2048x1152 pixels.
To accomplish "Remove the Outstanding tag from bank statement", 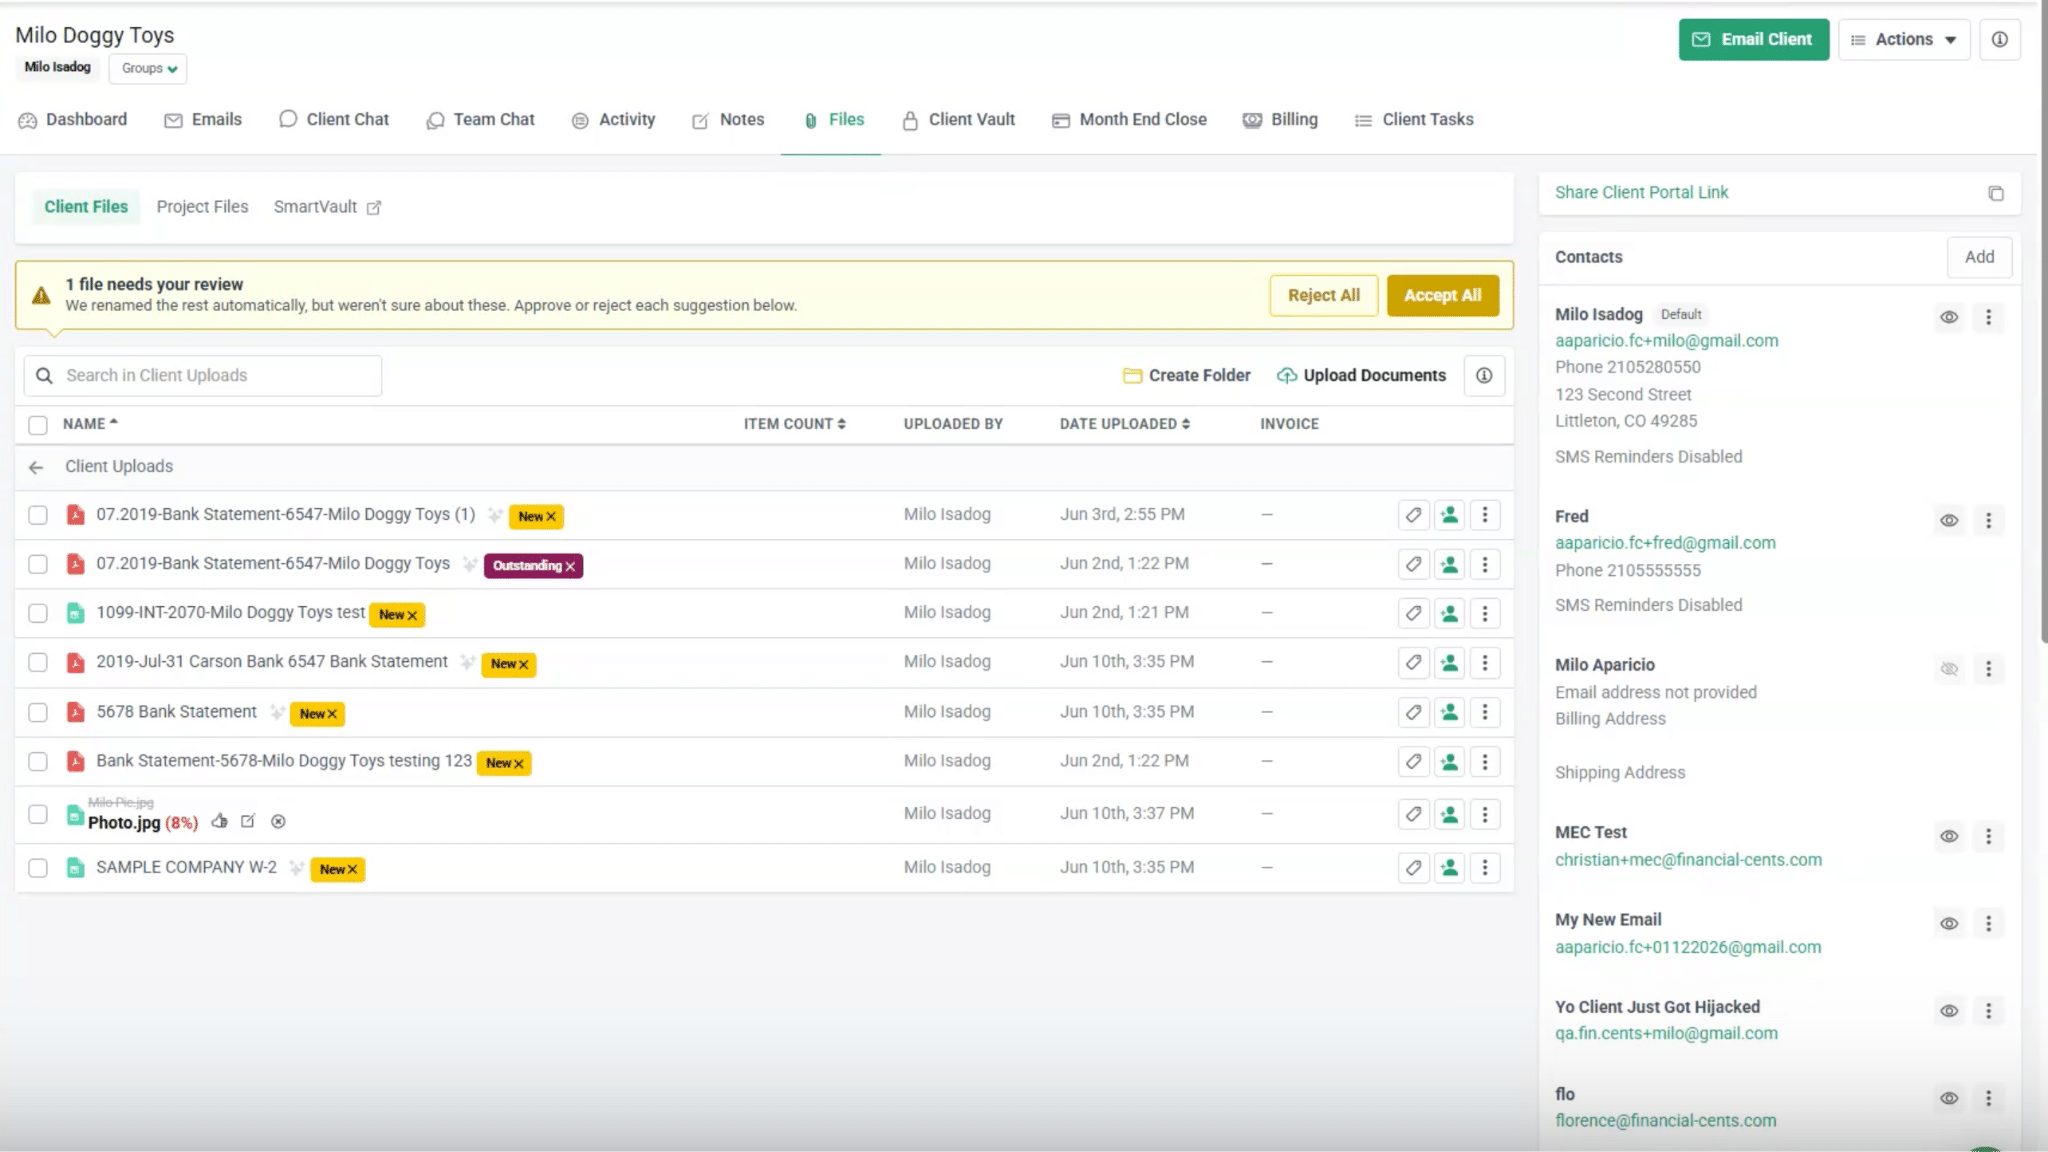I will click(x=570, y=567).
